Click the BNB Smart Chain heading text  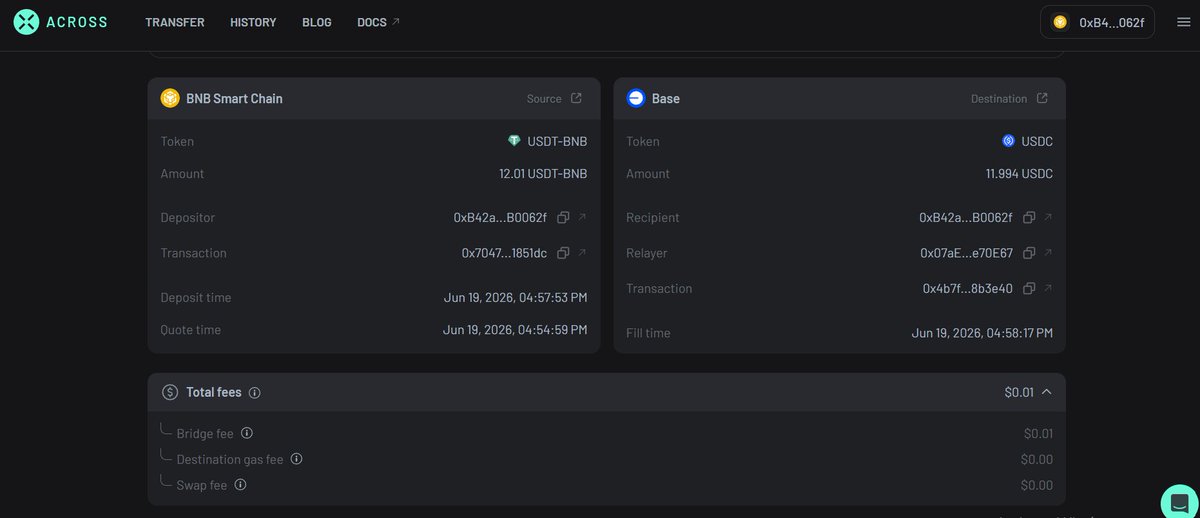click(x=234, y=98)
